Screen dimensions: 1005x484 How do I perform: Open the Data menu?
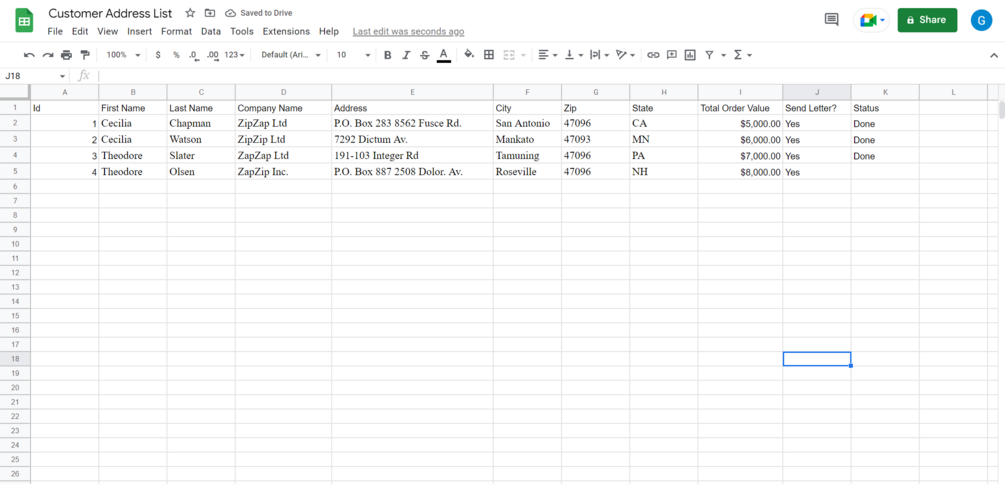pyautogui.click(x=211, y=31)
